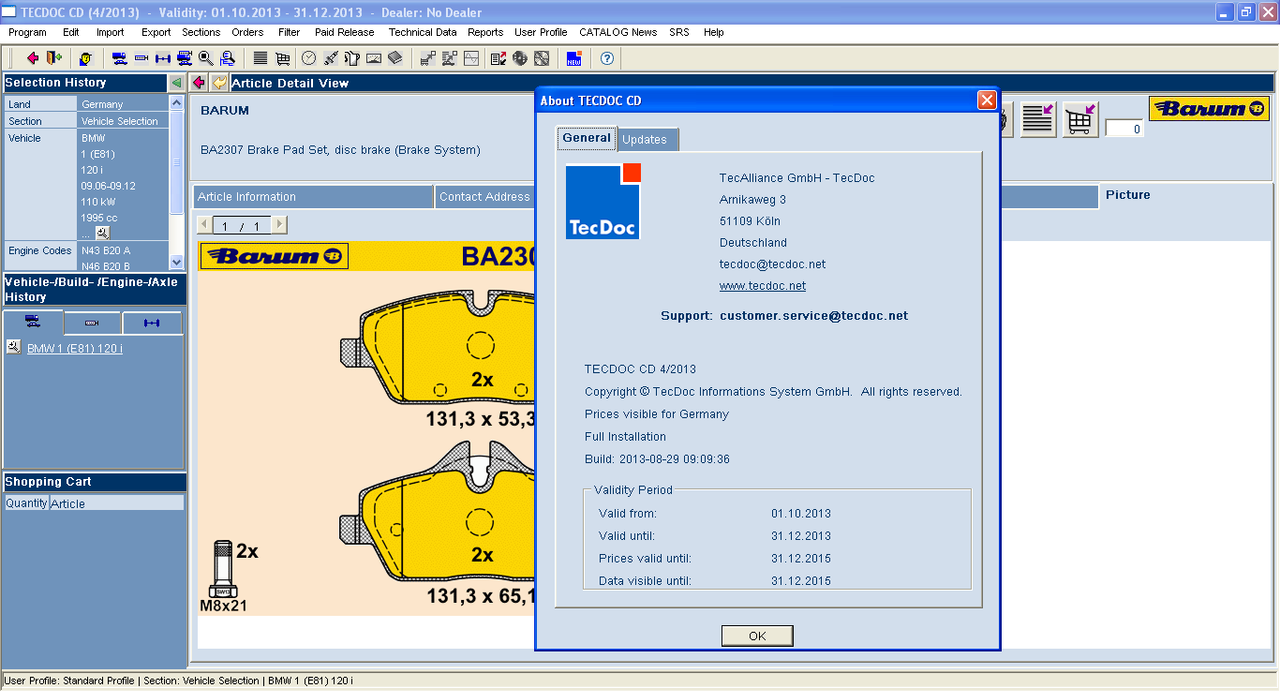Open the Contact Address tab
Image resolution: width=1280 pixels, height=692 pixels.
click(485, 196)
